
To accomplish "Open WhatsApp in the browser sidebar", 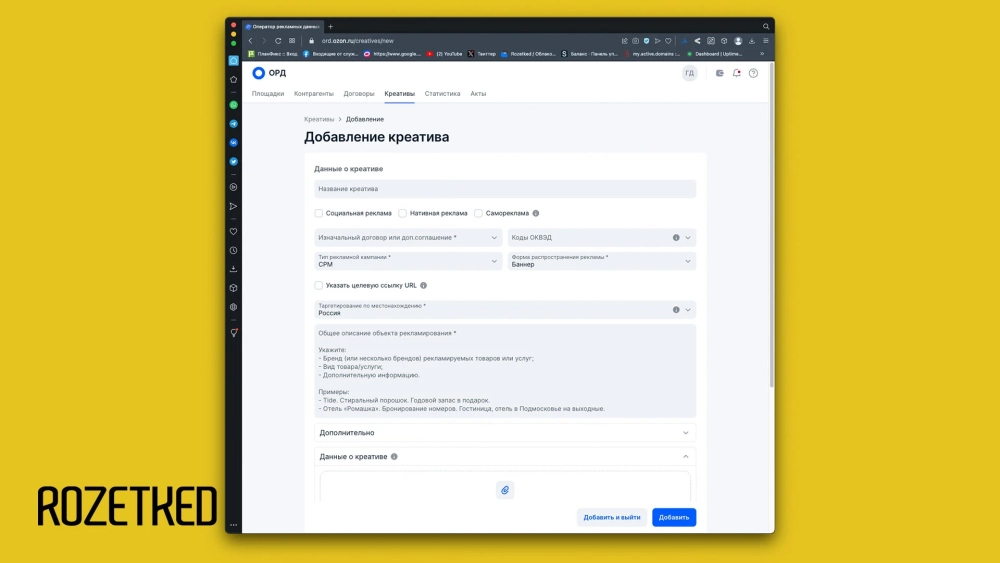I will coord(234,105).
